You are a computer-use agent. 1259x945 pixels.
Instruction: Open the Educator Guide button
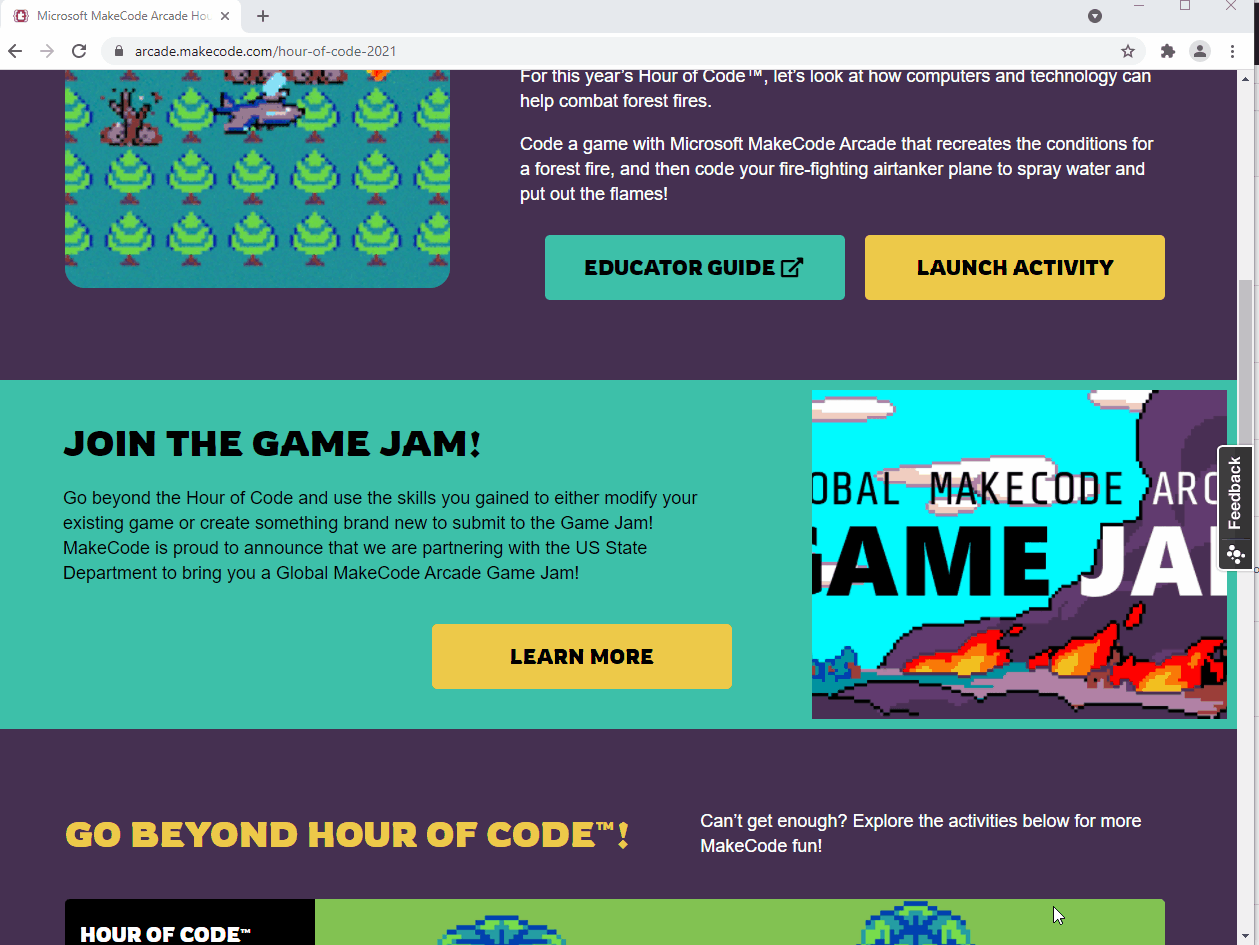click(695, 267)
